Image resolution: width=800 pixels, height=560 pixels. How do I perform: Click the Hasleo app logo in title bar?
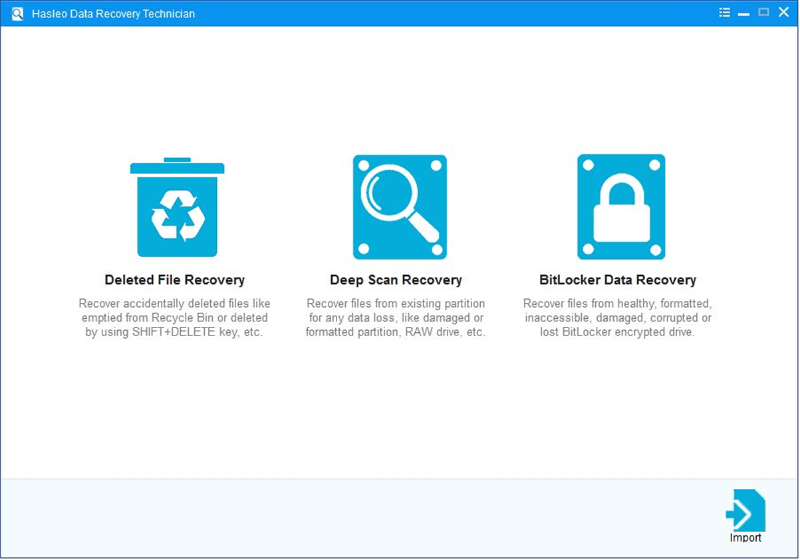coord(17,13)
